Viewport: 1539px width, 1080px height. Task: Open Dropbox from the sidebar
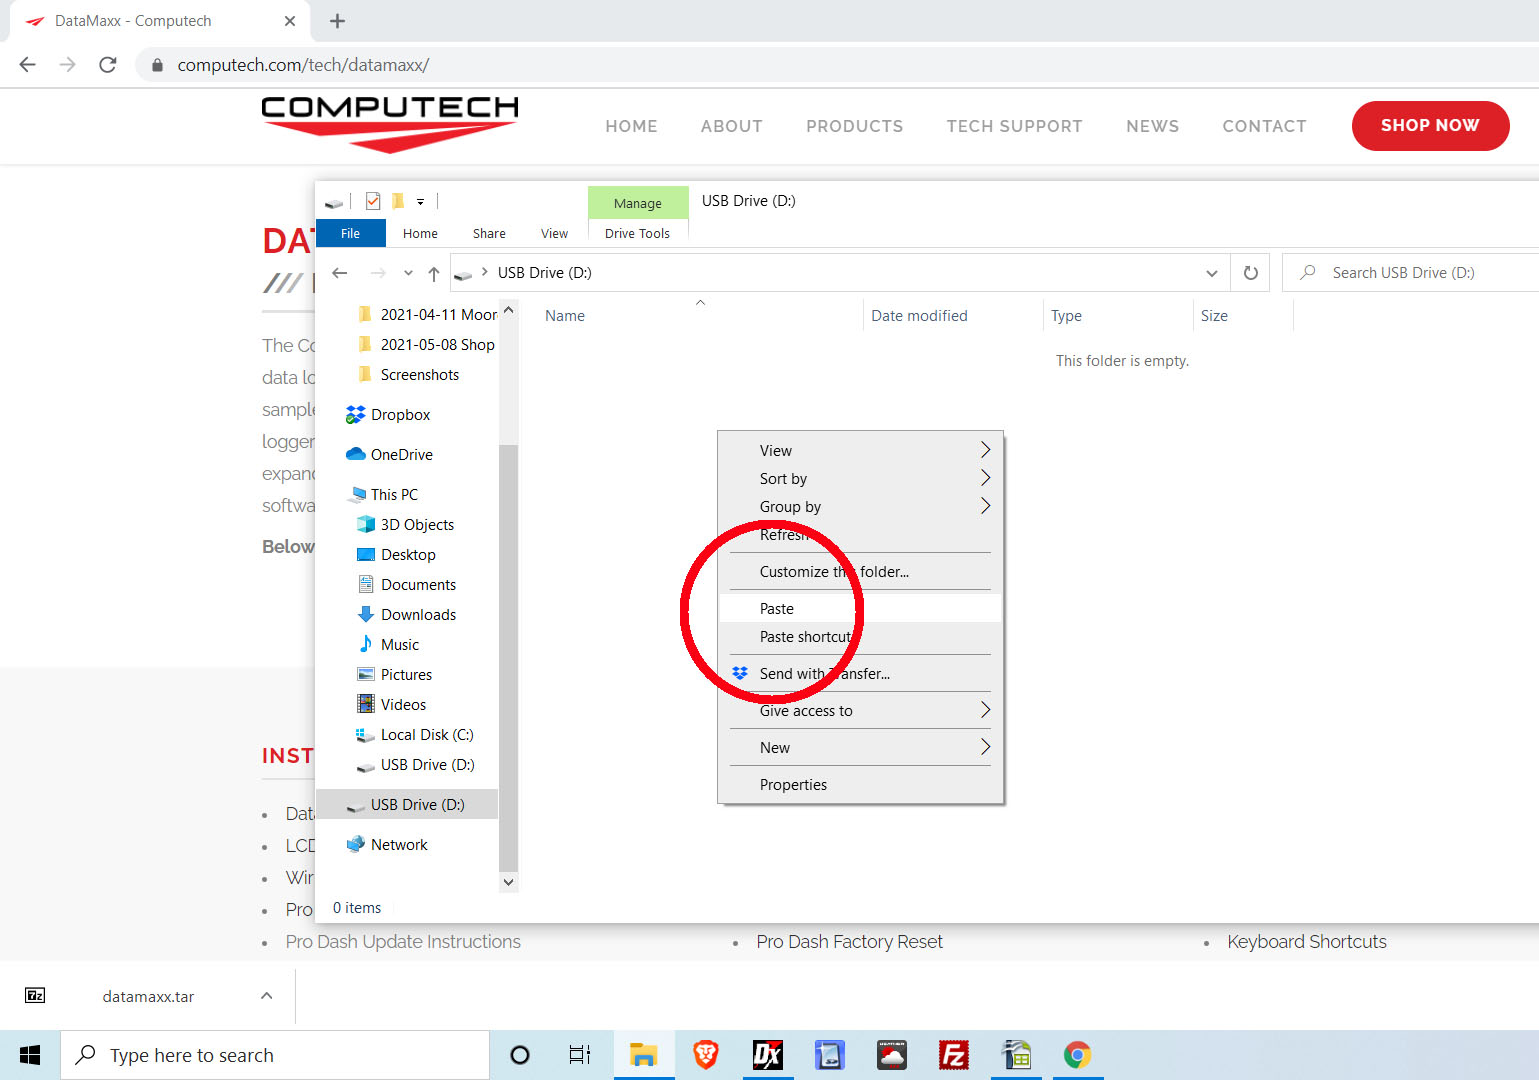click(400, 414)
